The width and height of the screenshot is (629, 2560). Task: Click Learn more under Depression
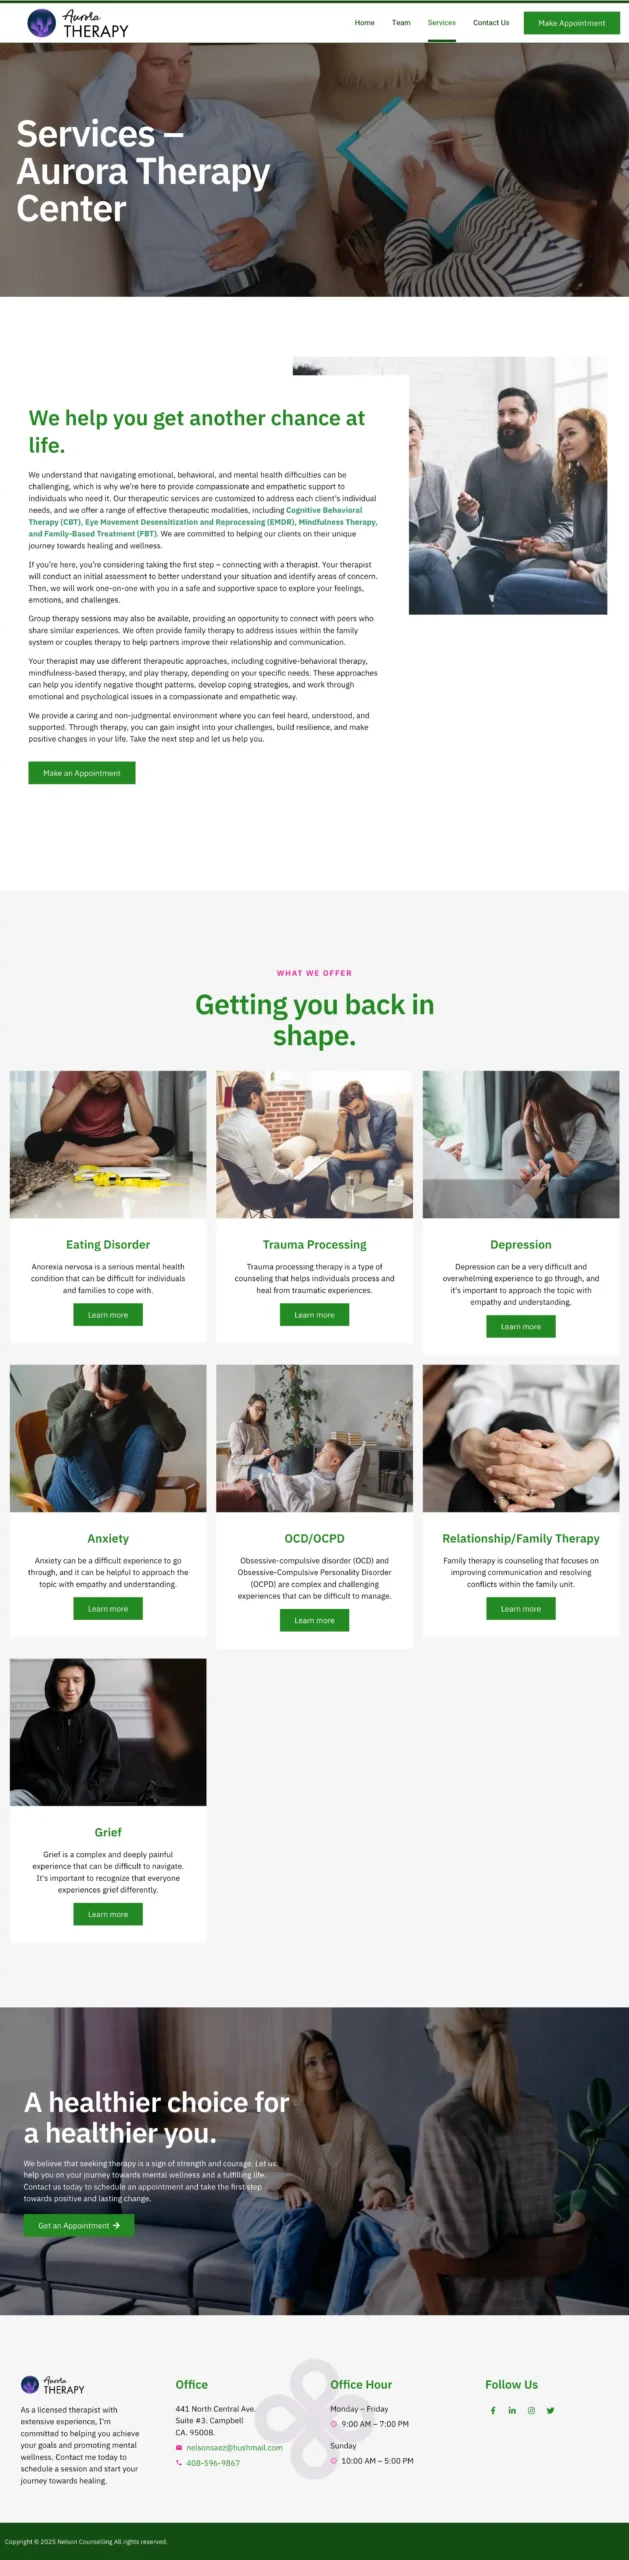click(521, 1326)
